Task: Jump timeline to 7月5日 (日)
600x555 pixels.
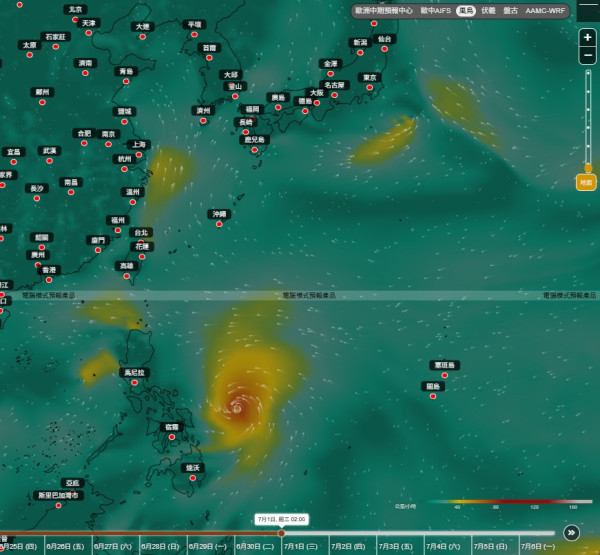Action: pyautogui.click(x=491, y=546)
